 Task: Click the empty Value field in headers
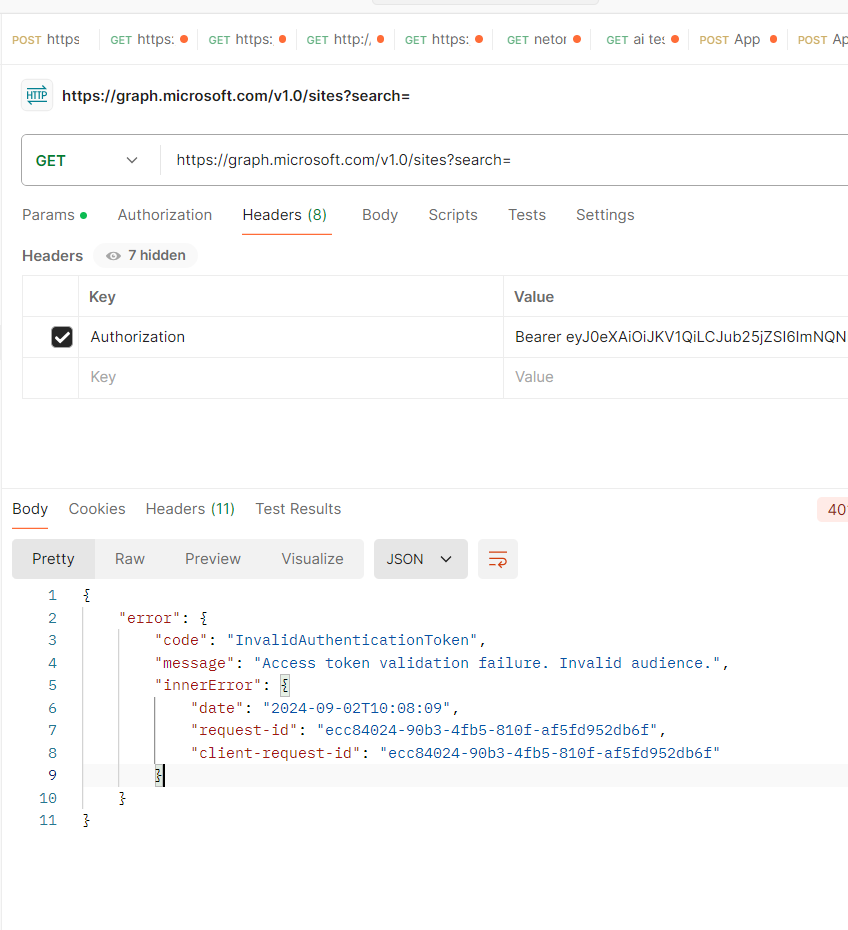click(x=676, y=377)
